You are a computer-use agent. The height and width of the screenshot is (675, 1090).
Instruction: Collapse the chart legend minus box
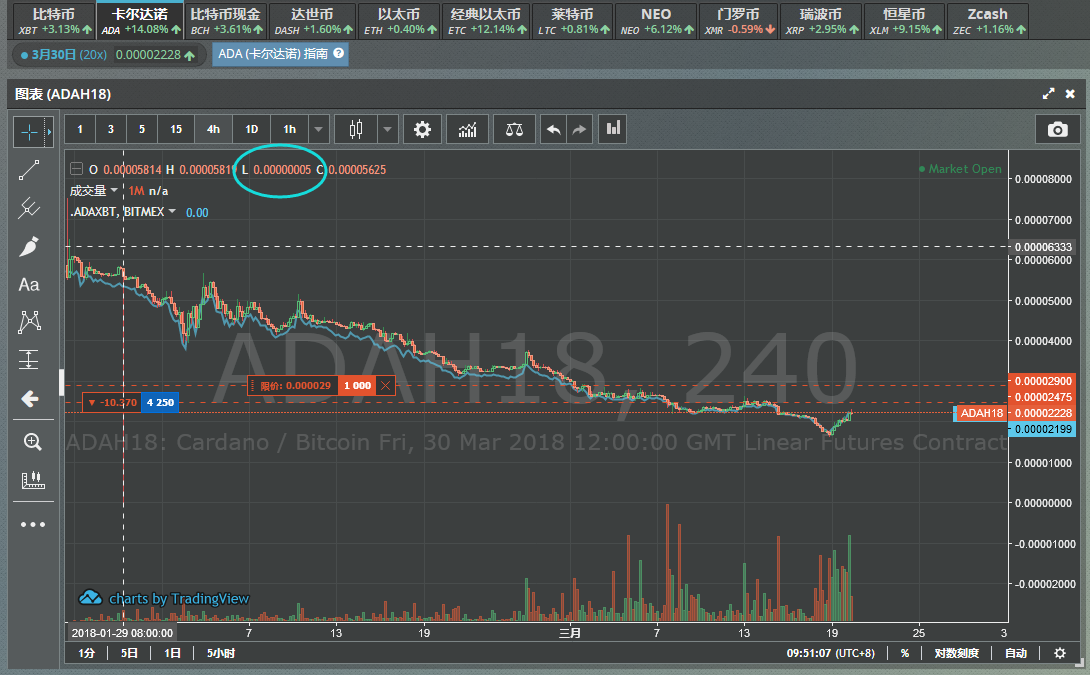coord(76,169)
